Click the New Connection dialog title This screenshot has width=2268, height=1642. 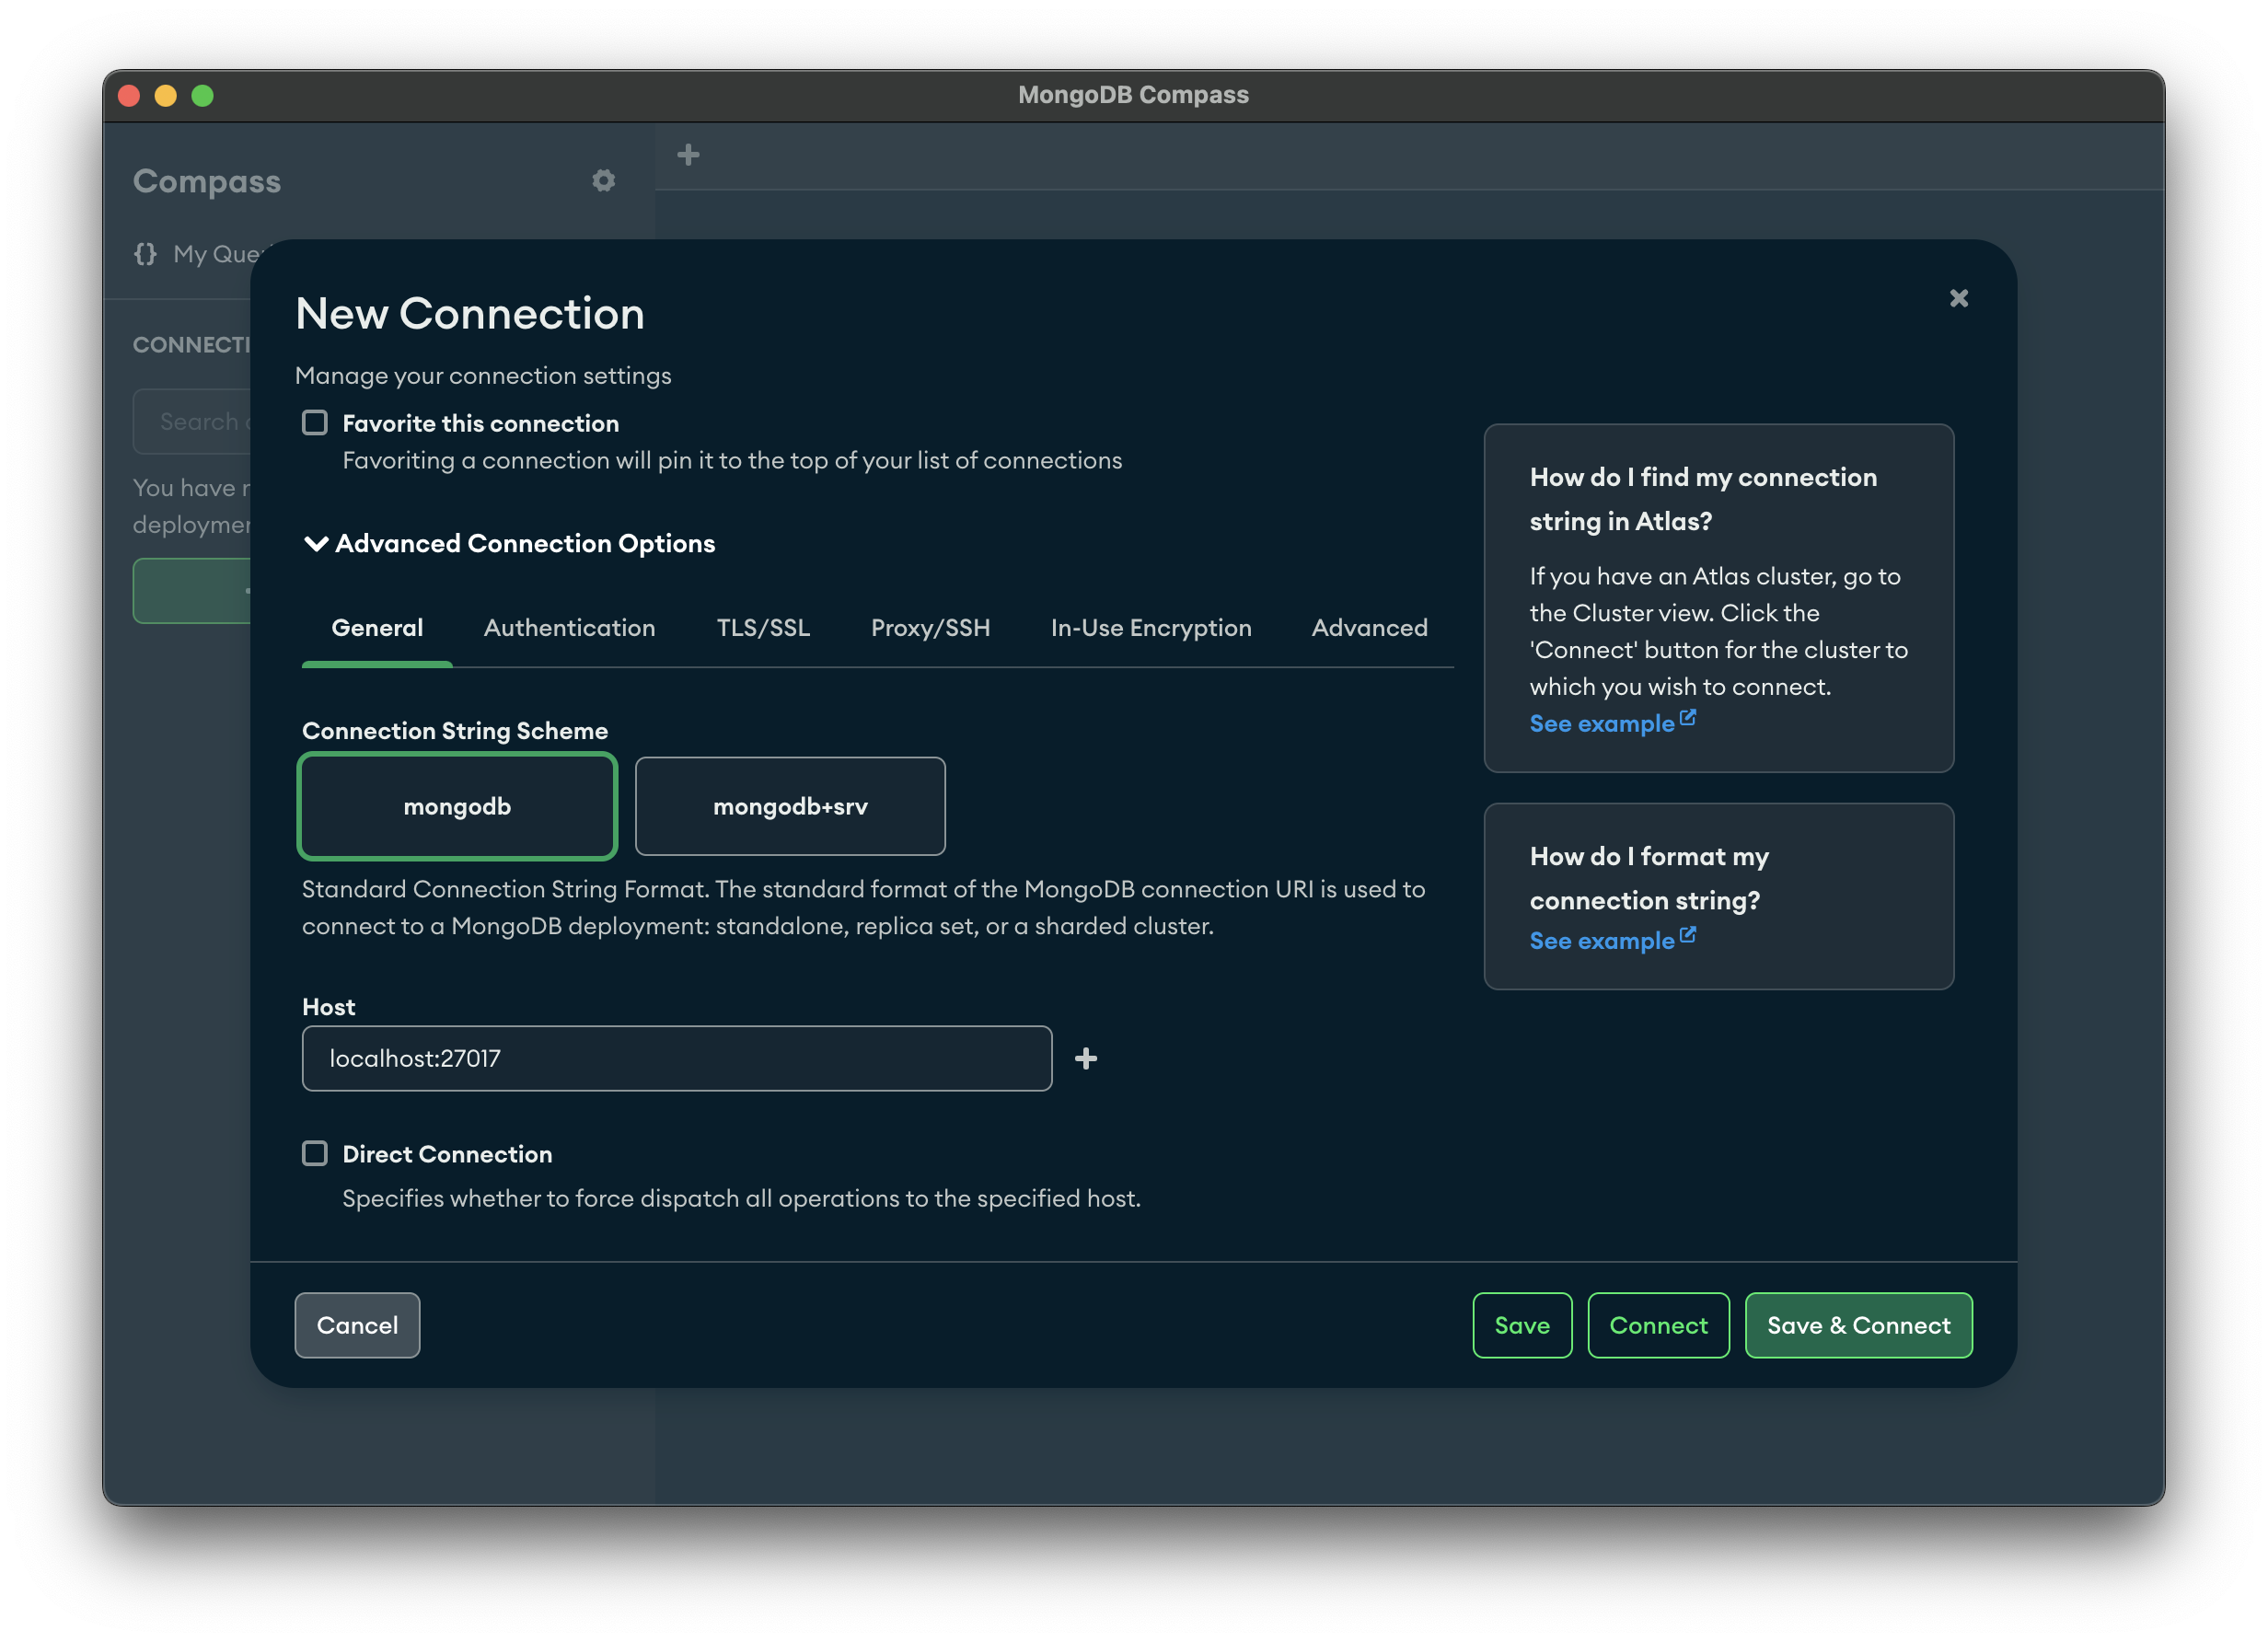(x=470, y=314)
